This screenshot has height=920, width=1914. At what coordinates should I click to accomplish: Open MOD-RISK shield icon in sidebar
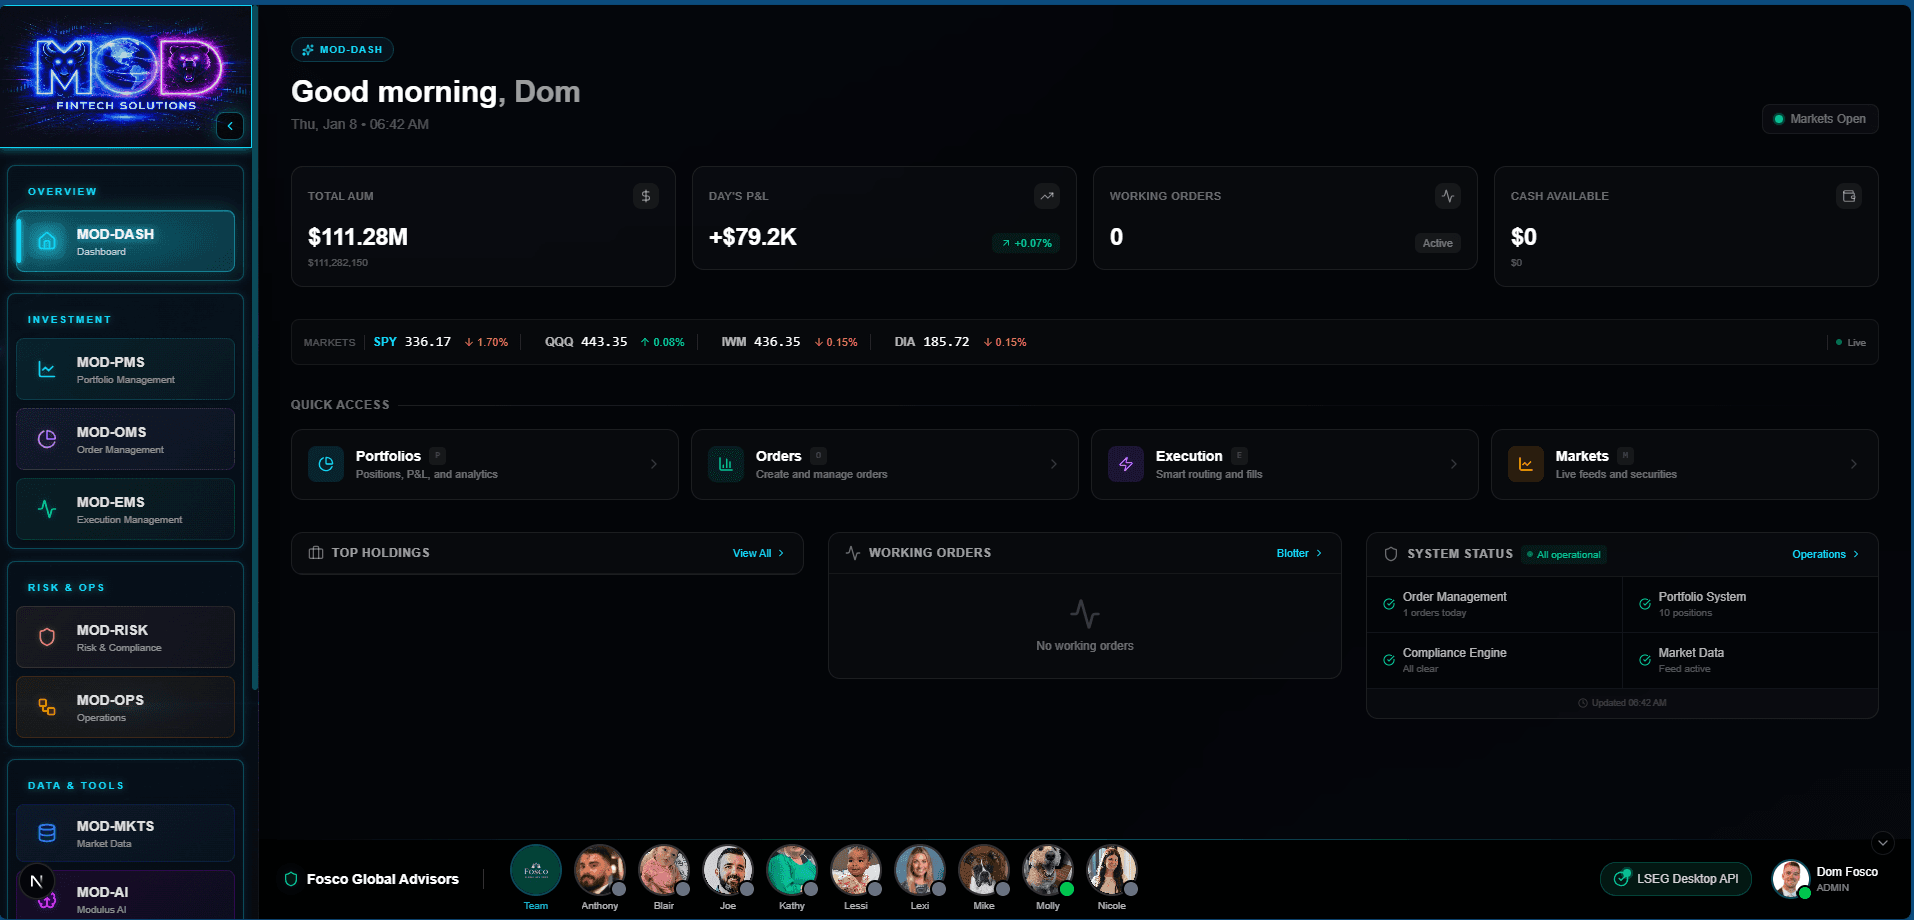pos(47,637)
